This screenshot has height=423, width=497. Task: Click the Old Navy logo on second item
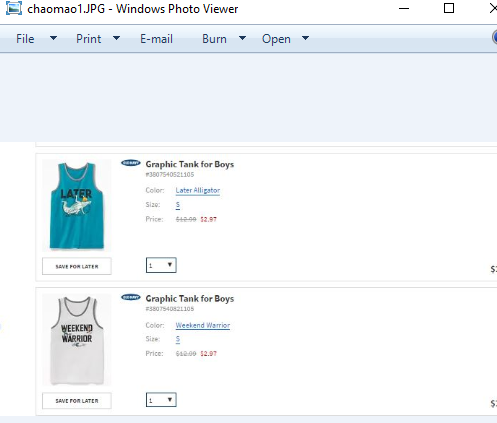131,297
